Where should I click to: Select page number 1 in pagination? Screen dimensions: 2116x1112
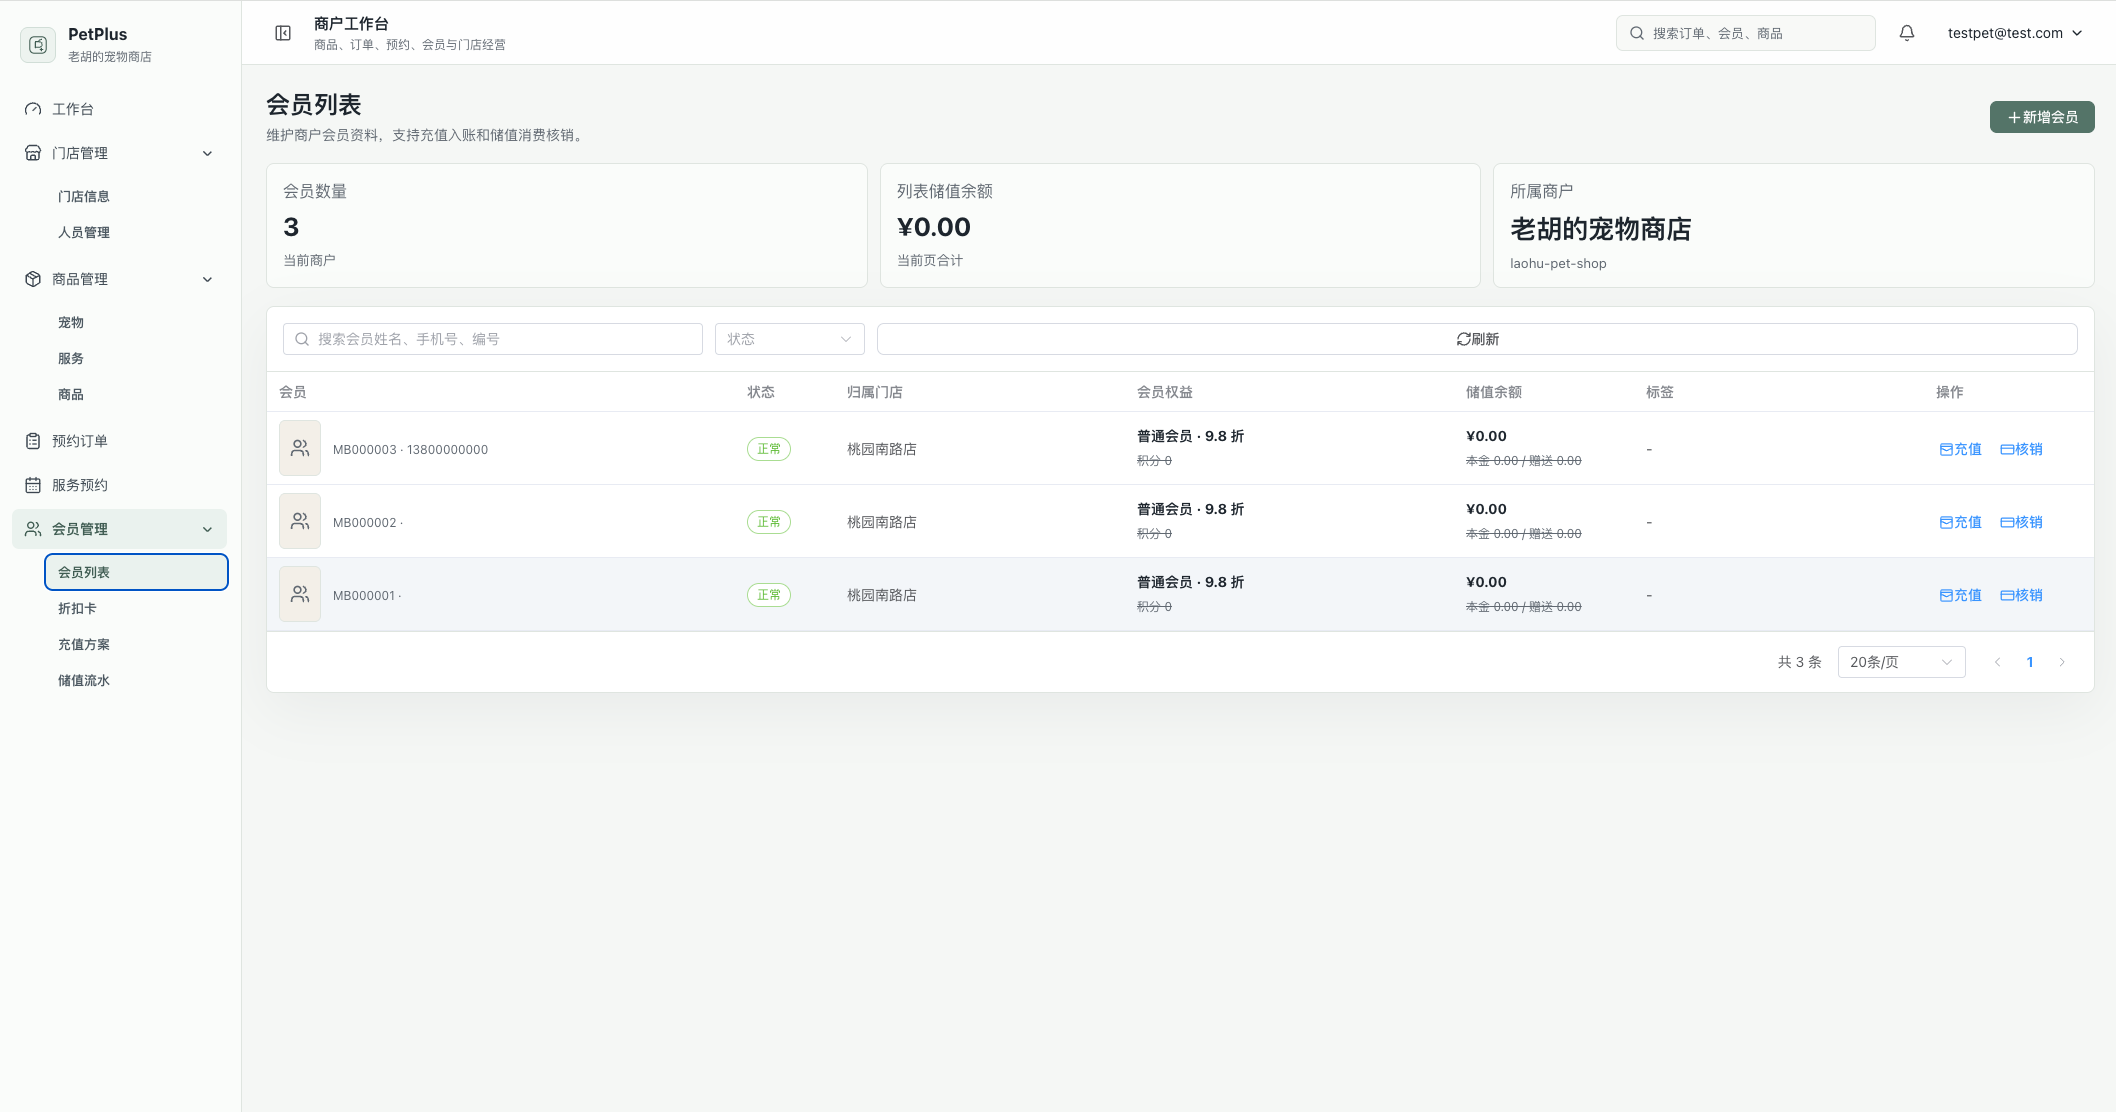pos(2030,662)
